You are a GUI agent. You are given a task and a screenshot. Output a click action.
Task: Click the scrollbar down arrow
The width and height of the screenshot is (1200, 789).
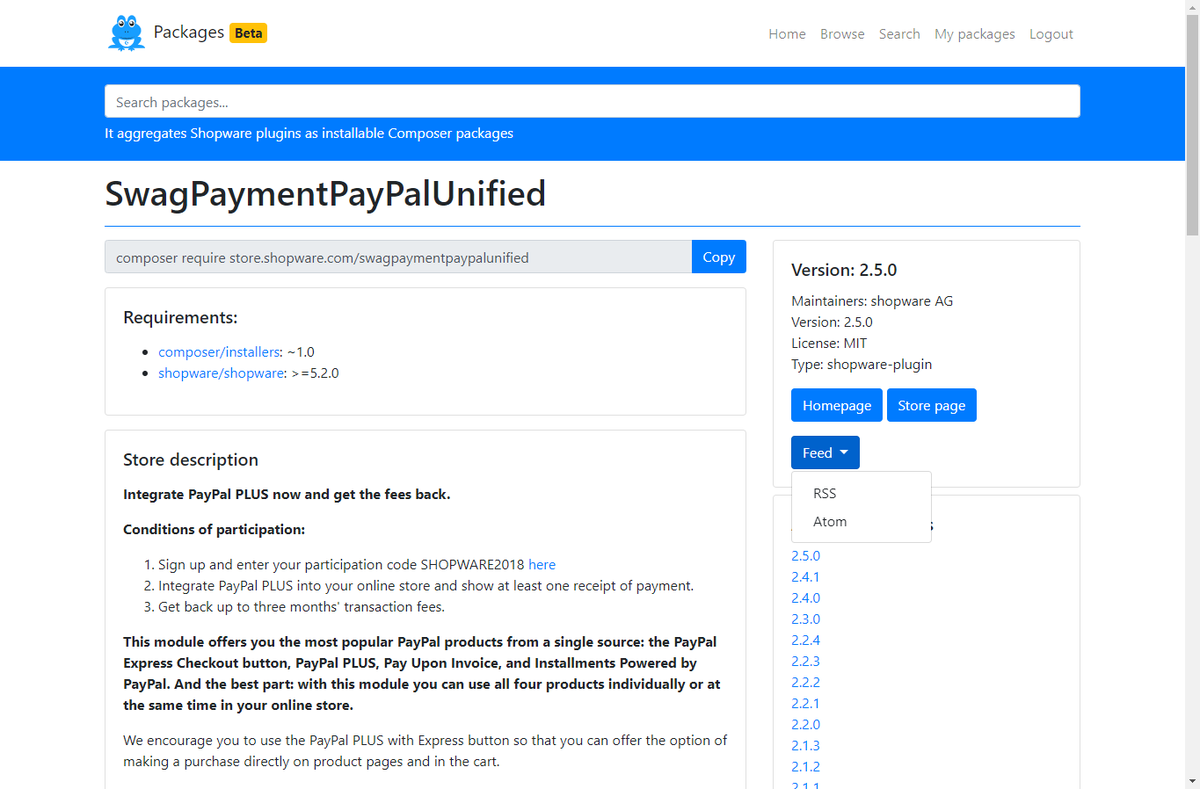pos(1191,780)
